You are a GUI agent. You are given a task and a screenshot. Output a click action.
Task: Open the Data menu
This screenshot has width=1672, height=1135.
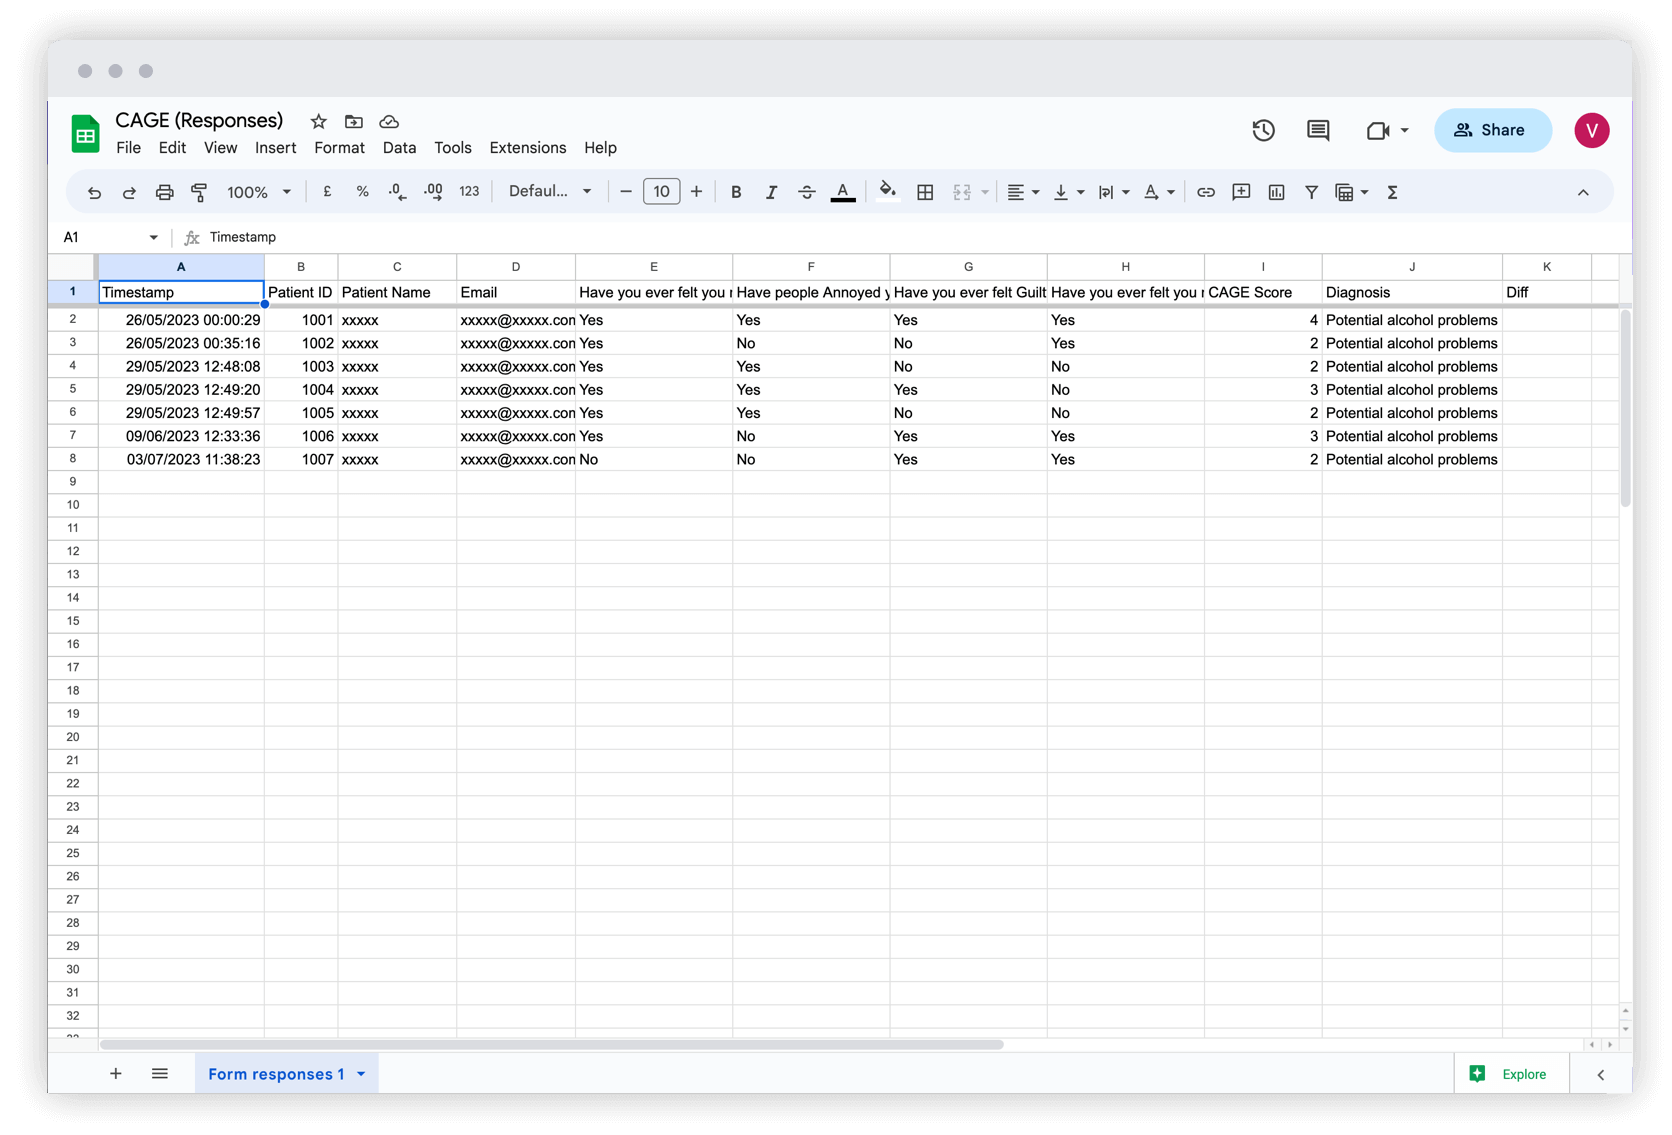[x=399, y=147]
